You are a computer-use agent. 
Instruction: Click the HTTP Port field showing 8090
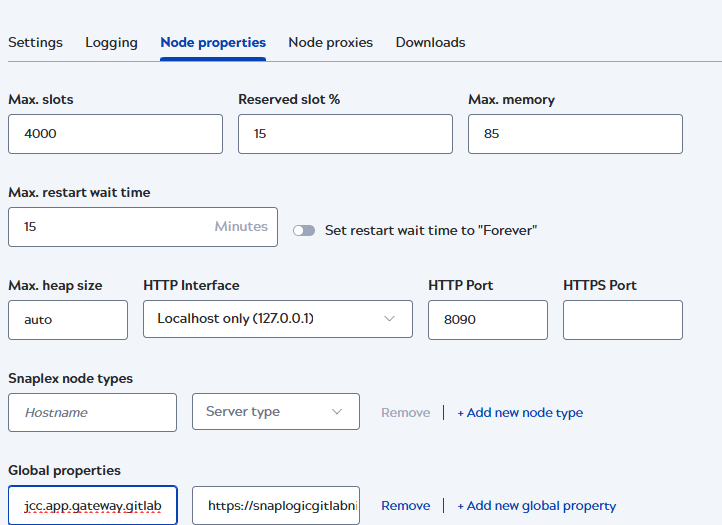[x=488, y=320]
